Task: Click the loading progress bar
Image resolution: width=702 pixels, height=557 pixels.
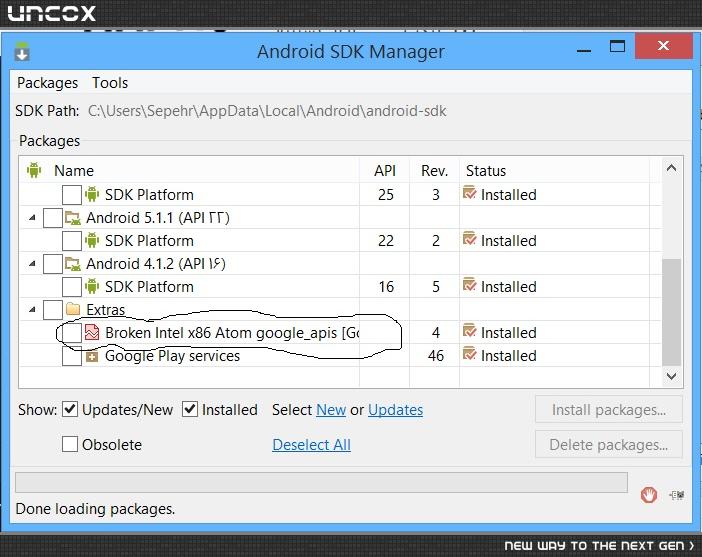Action: coord(321,482)
